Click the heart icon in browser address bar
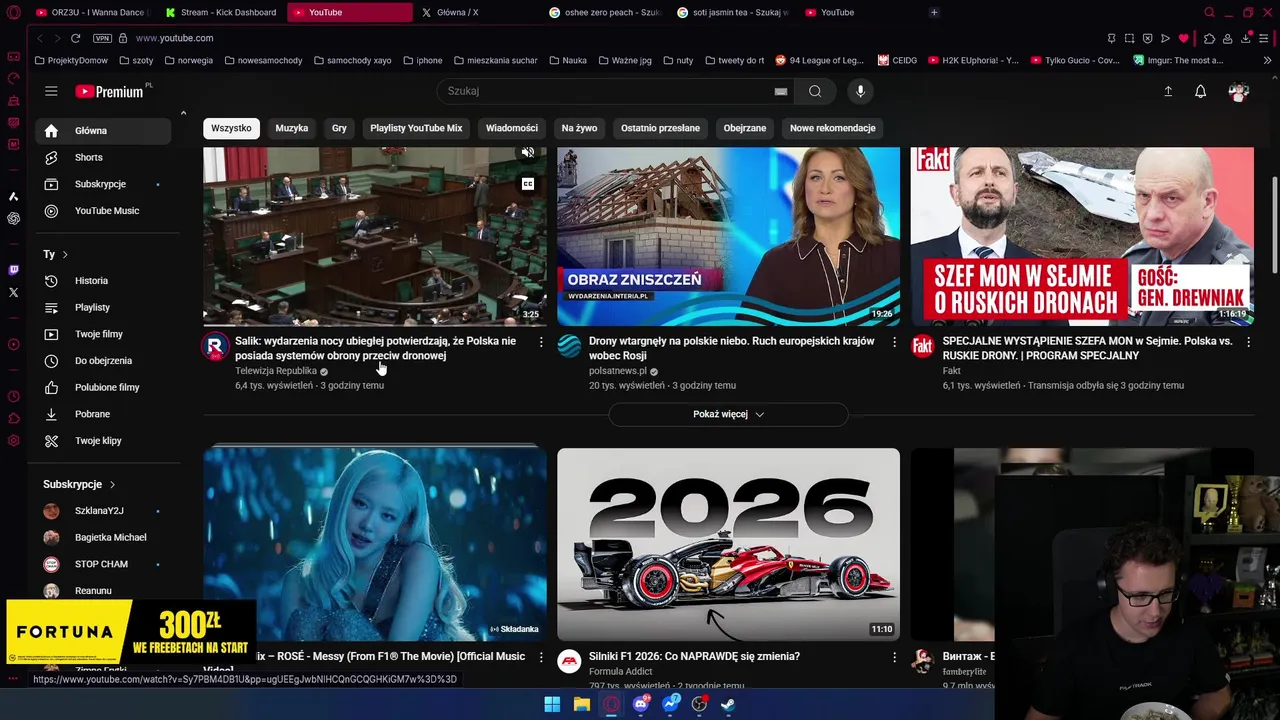Screen dimensions: 1280x720 tap(1184, 38)
